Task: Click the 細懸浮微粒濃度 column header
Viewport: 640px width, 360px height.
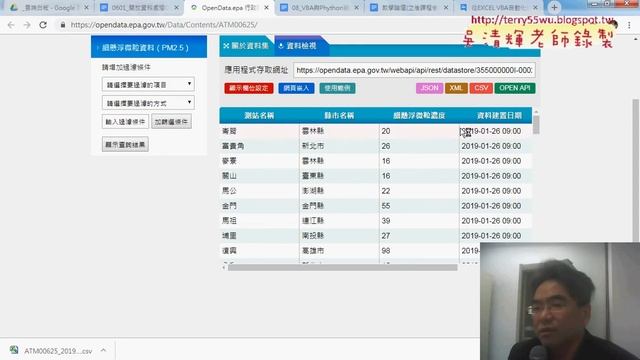Action: point(419,116)
